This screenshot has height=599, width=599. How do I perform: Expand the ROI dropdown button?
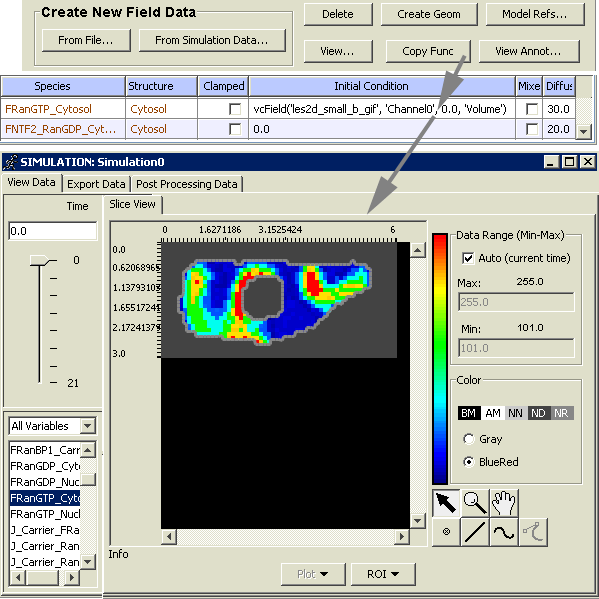click(x=383, y=574)
